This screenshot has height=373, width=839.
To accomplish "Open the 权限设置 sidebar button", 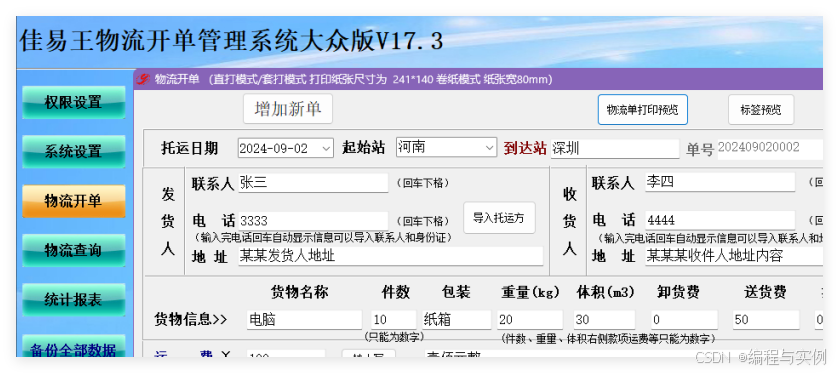I will 73,102.
